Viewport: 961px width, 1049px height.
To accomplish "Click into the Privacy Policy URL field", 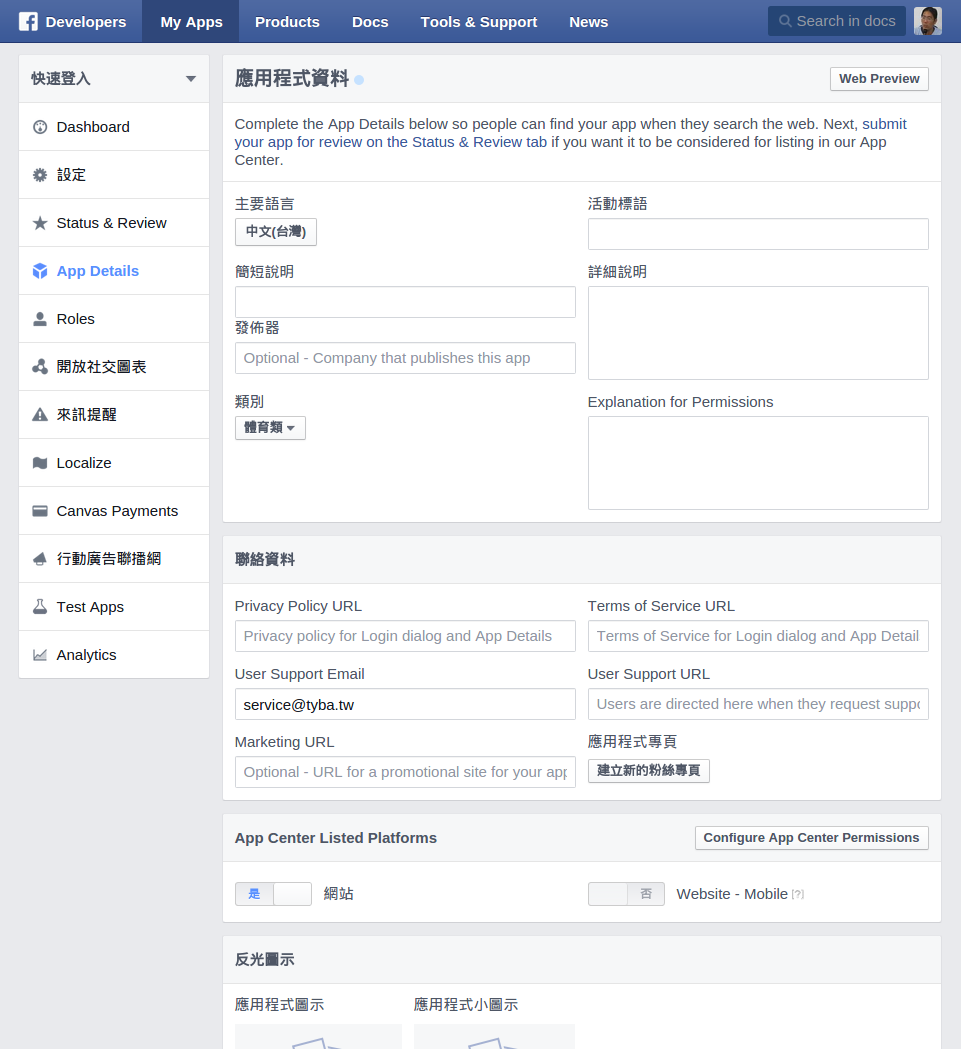I will [405, 636].
